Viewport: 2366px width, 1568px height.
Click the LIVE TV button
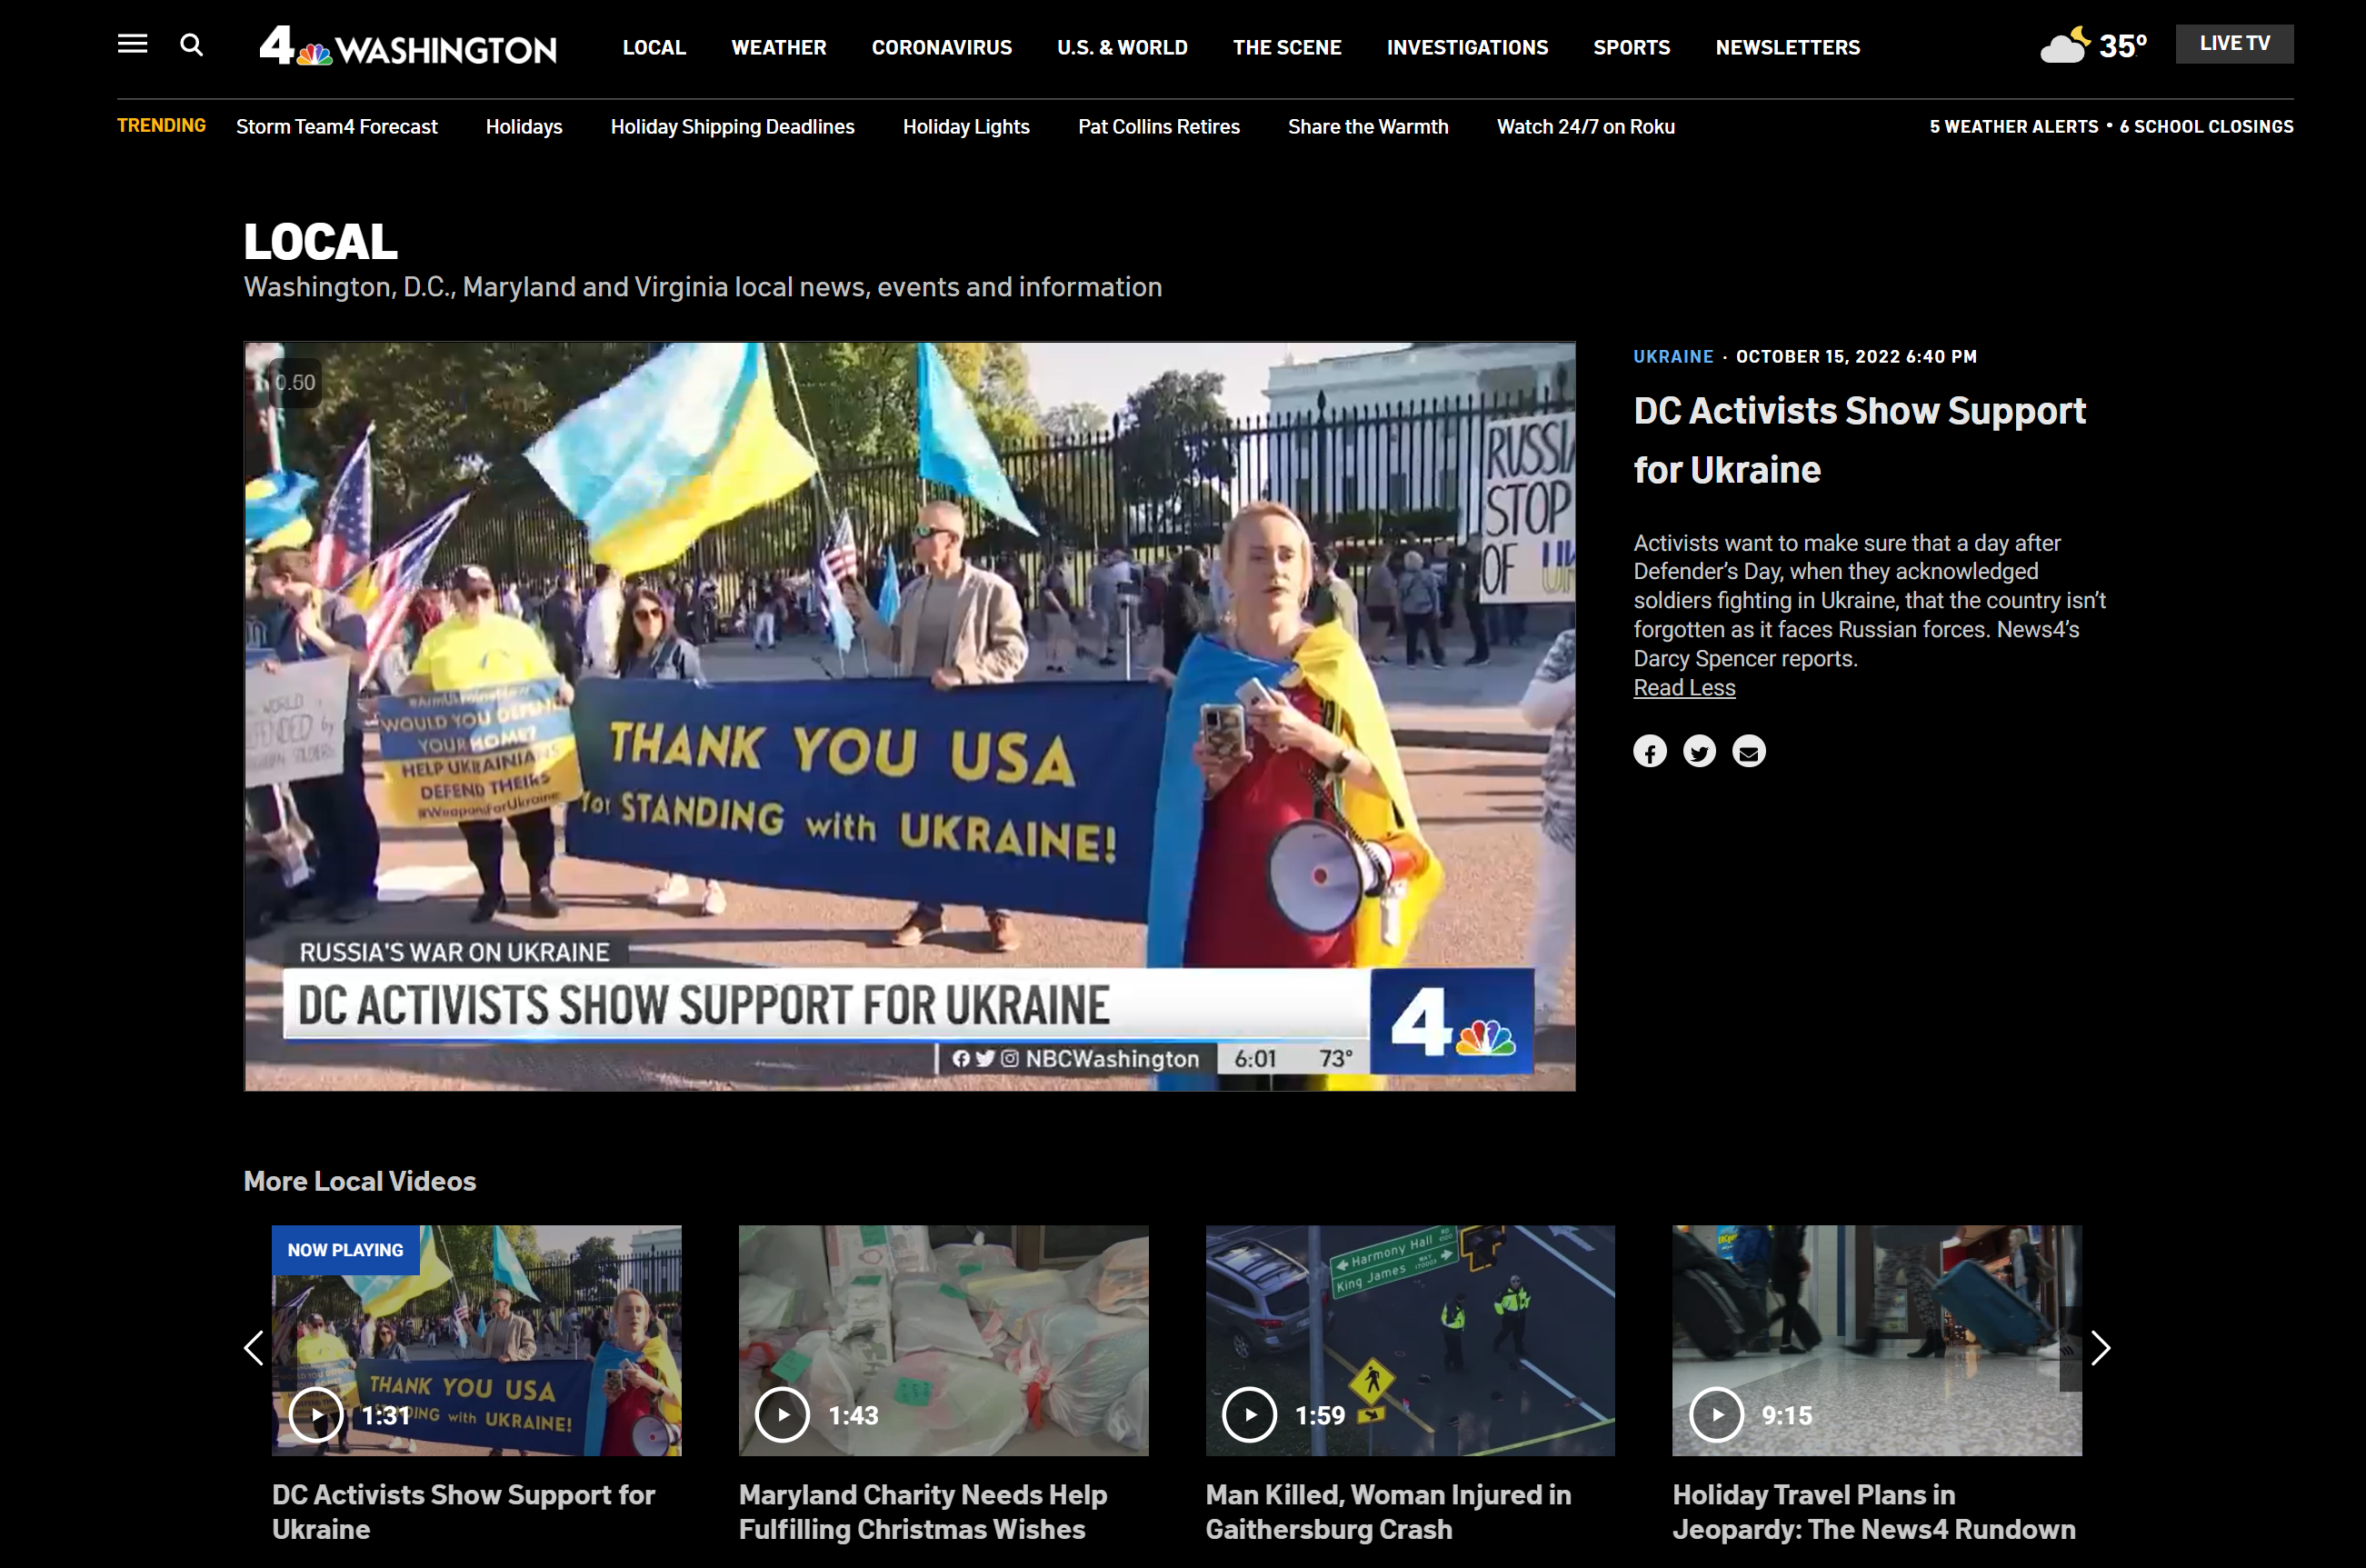pyautogui.click(x=2234, y=43)
